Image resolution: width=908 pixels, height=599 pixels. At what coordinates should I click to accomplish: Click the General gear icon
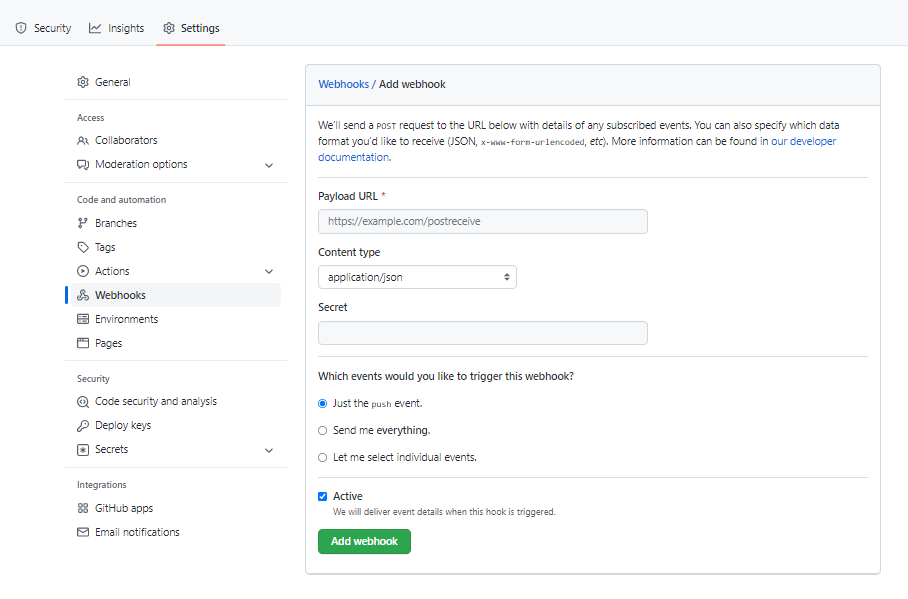pos(83,82)
